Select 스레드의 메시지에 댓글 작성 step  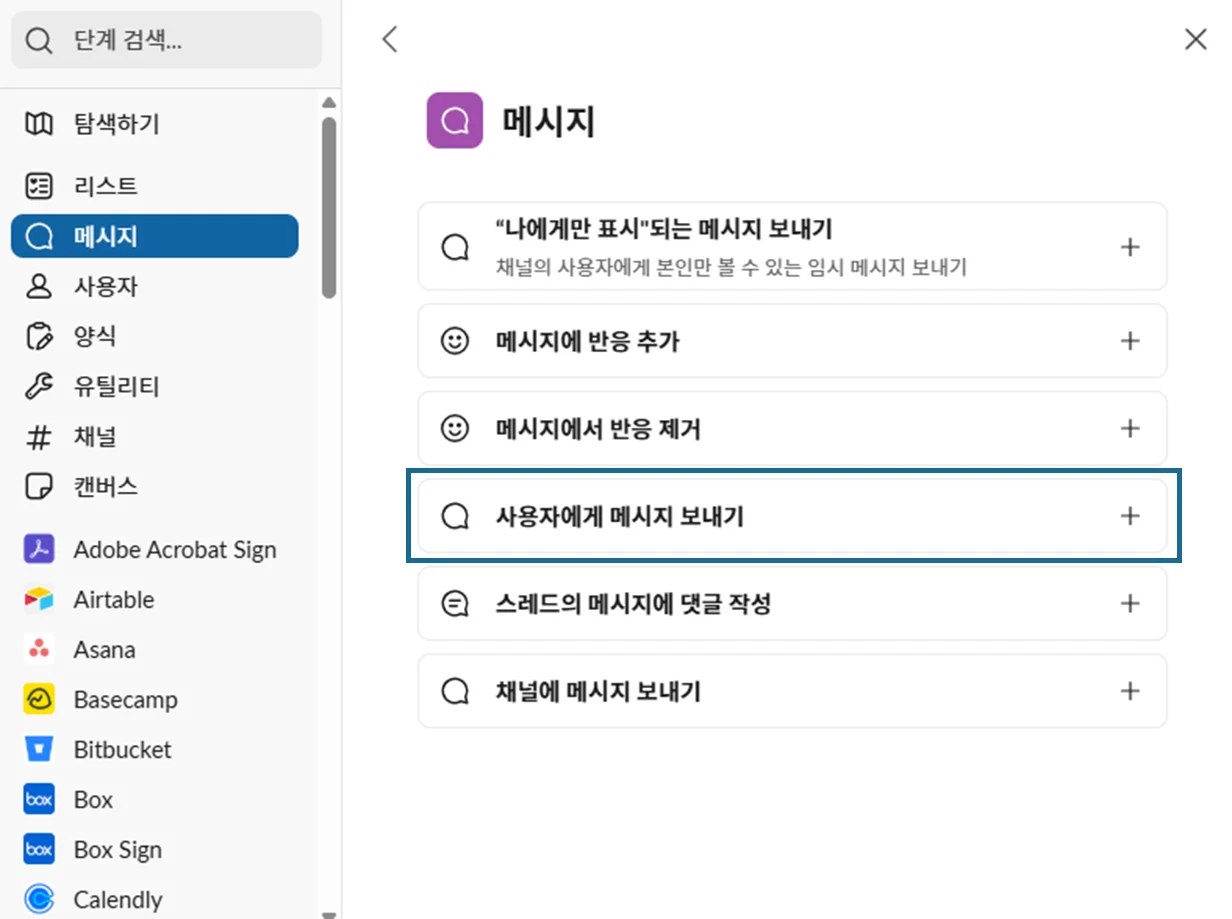coord(633,604)
